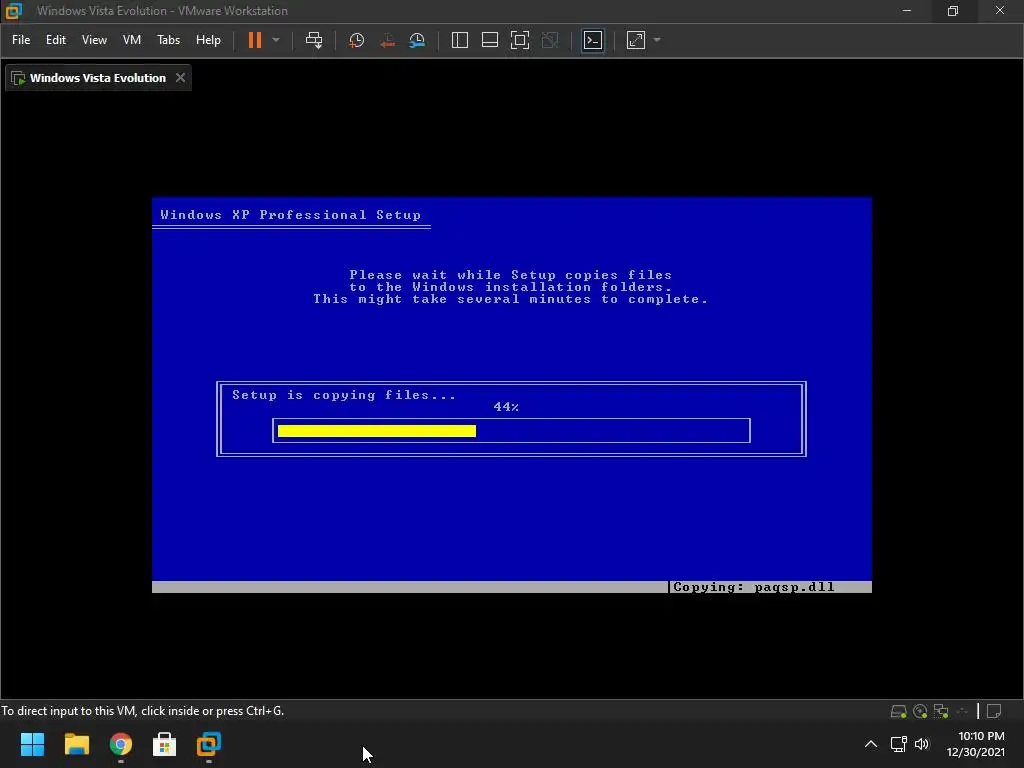Click the yellow setup progress bar
Screen dimensions: 1024x768
click(377, 431)
